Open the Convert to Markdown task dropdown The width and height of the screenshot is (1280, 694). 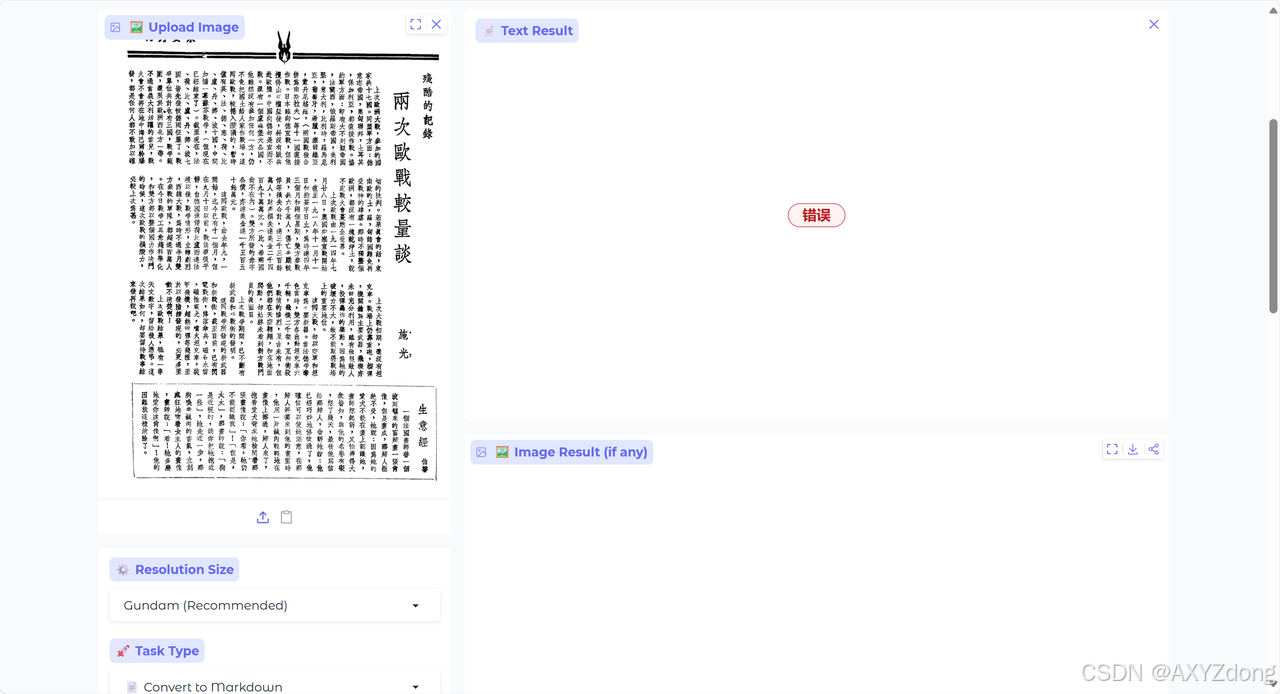click(x=274, y=686)
